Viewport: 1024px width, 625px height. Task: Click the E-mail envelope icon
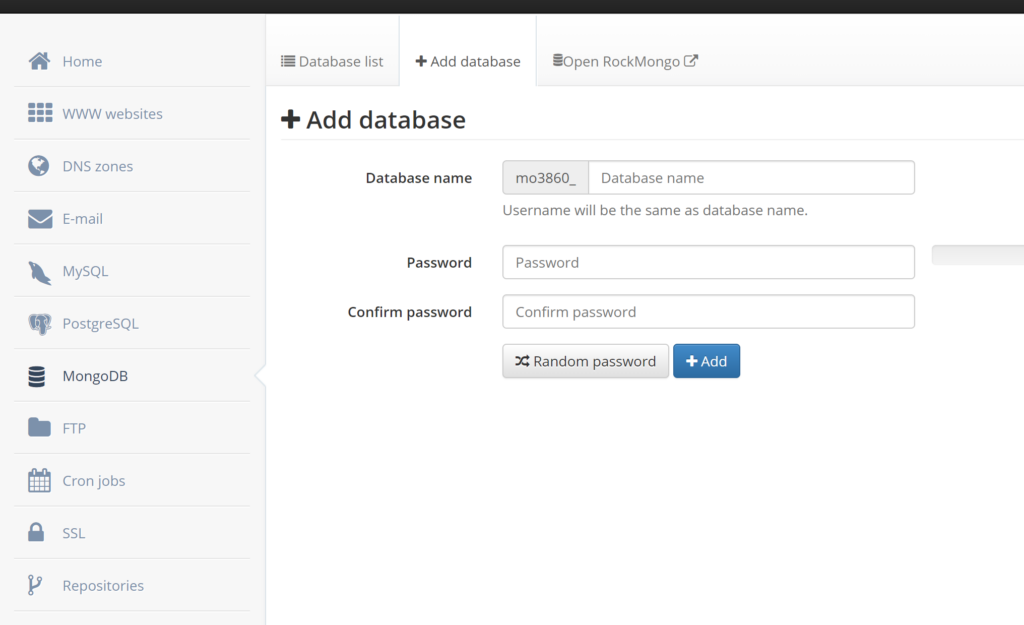click(x=39, y=219)
